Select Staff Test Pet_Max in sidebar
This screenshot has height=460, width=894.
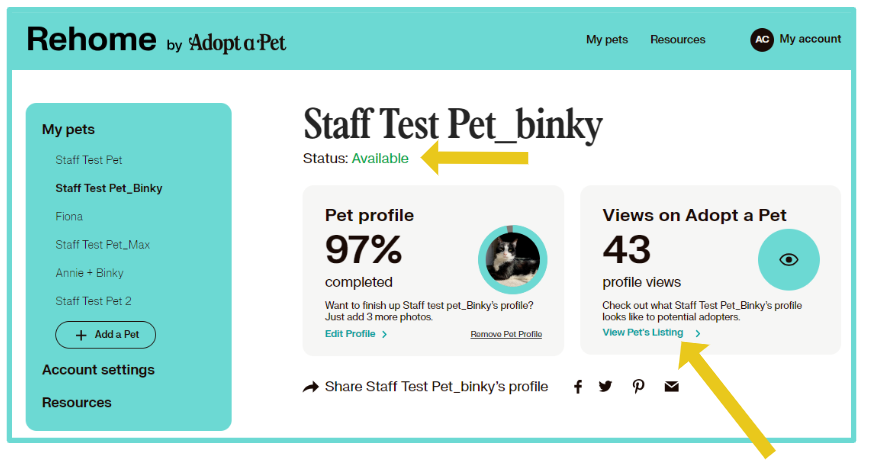click(x=102, y=245)
